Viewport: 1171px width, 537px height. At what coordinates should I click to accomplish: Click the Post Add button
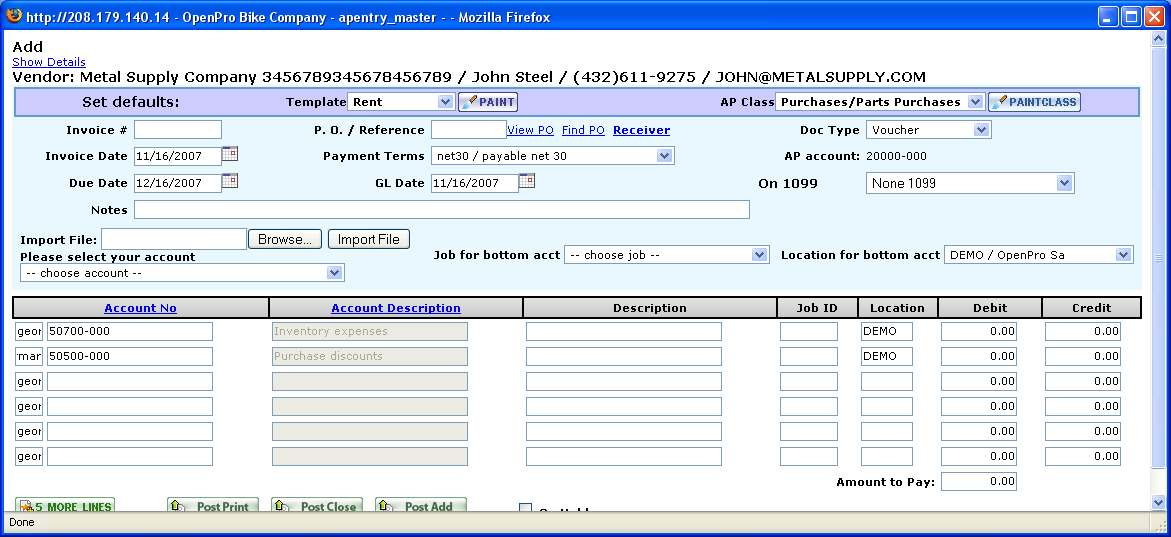[x=421, y=506]
